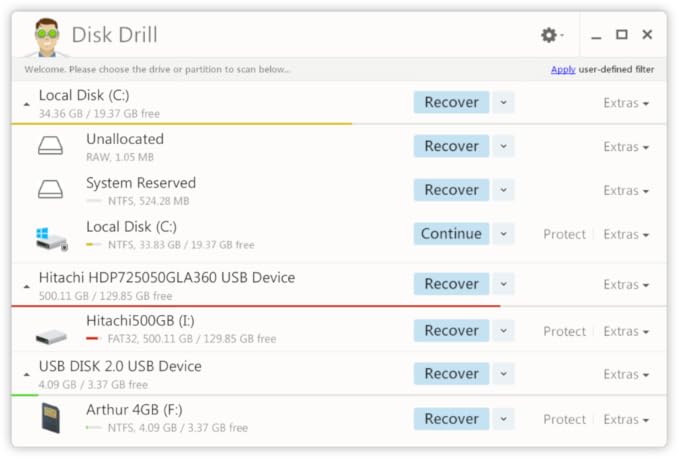Click the Arthur 4GB (F:) SD card icon
679x459 pixels.
(50, 418)
